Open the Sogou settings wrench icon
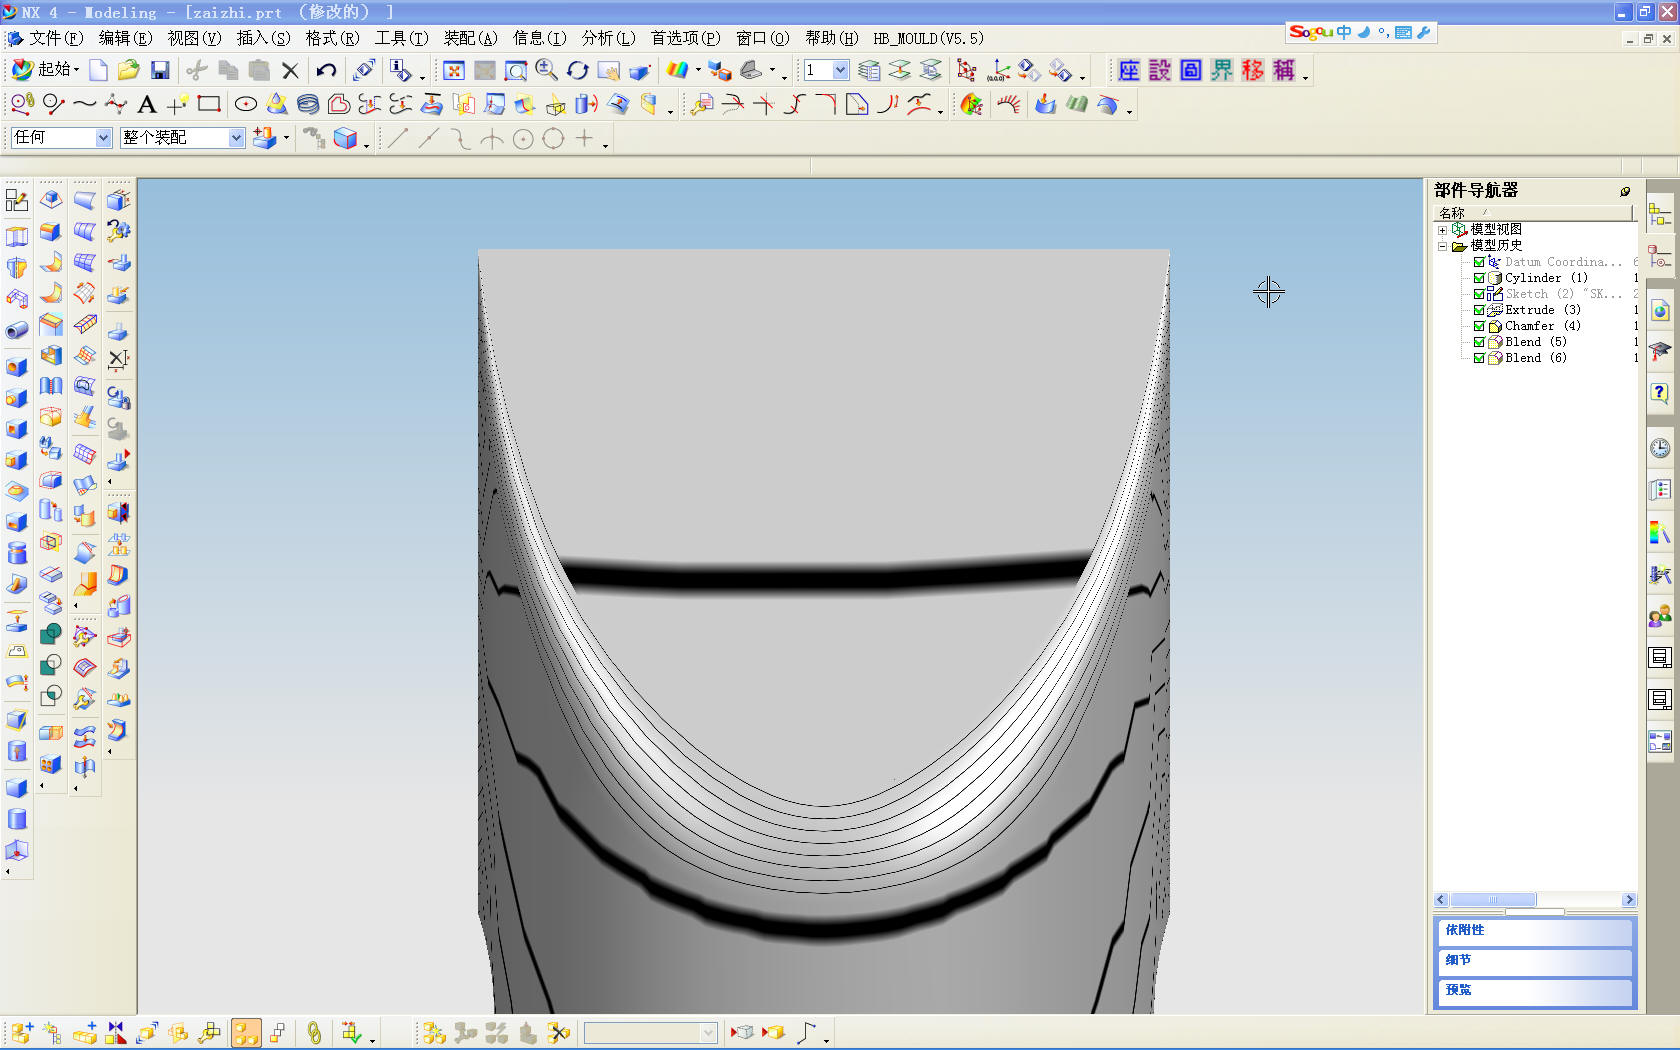The height and width of the screenshot is (1050, 1680). coord(1424,32)
